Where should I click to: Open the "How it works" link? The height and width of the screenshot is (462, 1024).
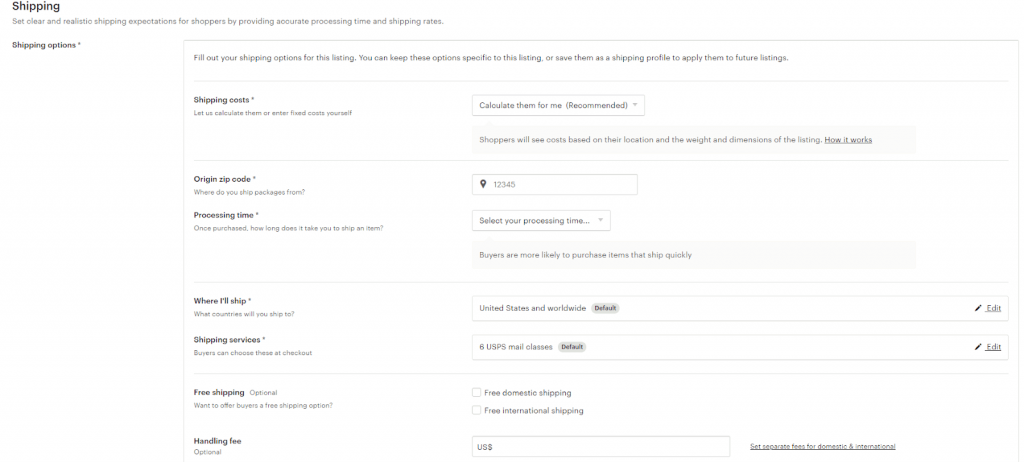click(848, 140)
